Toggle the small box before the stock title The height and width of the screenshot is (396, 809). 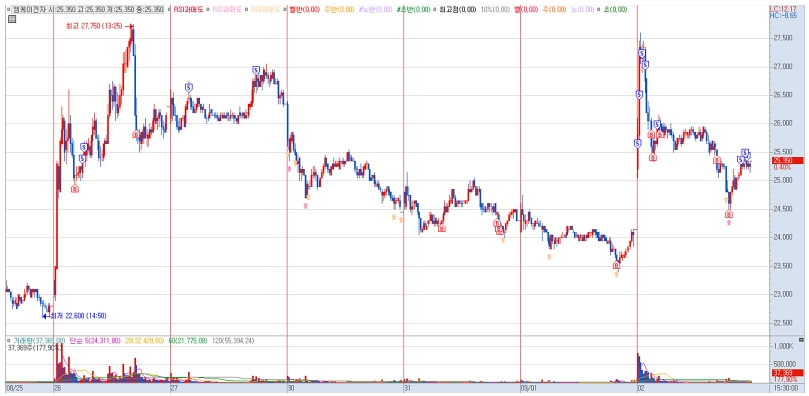[x=8, y=10]
